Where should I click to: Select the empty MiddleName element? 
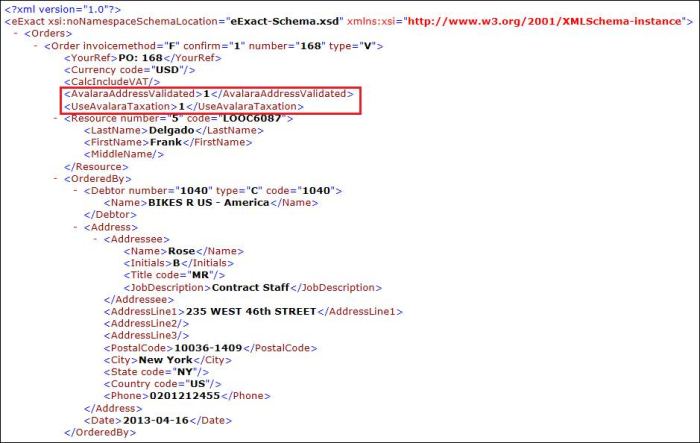[124, 154]
